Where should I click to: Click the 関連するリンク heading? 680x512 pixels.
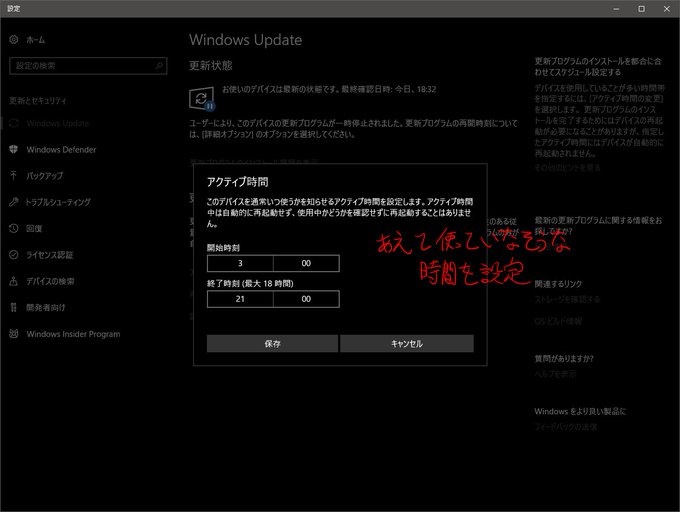[x=558, y=284]
